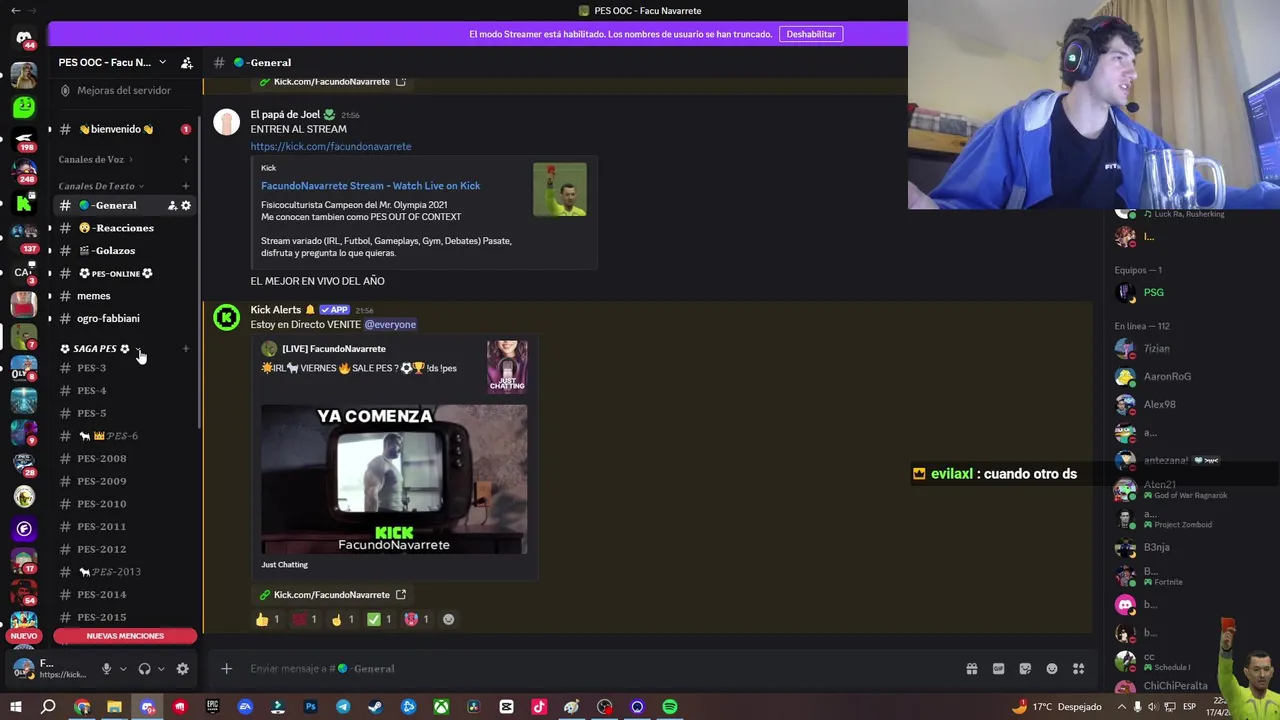The width and height of the screenshot is (1280, 720).
Task: Open Epic Games launcher from taskbar
Action: pos(212,707)
